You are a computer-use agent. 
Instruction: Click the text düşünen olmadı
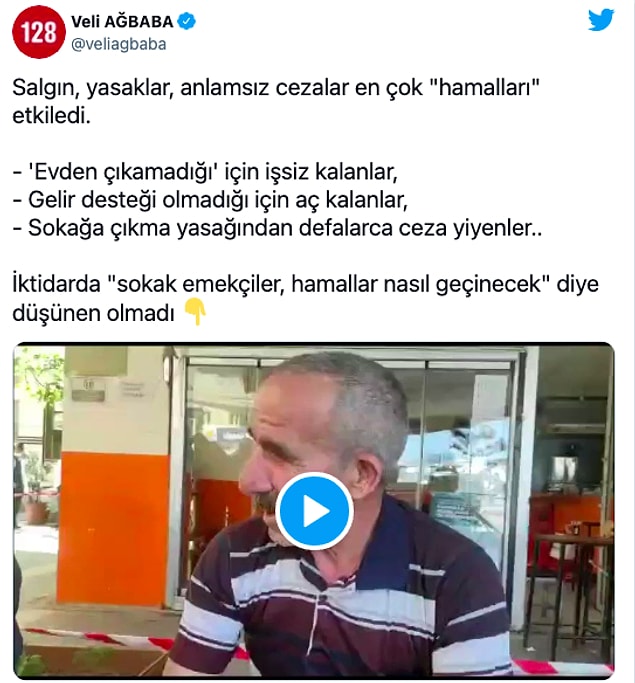coord(93,313)
